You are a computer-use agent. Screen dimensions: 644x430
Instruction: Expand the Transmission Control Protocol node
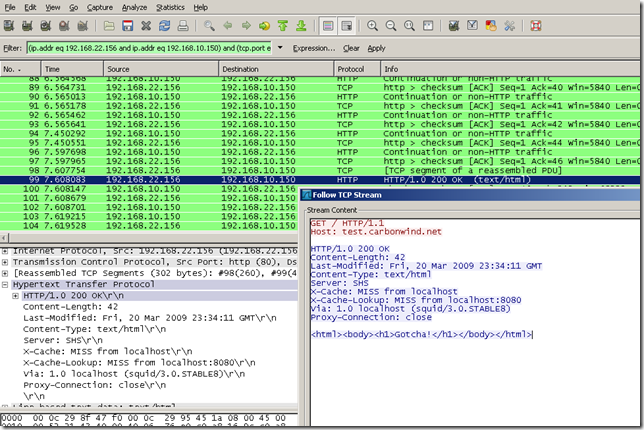click(6, 262)
